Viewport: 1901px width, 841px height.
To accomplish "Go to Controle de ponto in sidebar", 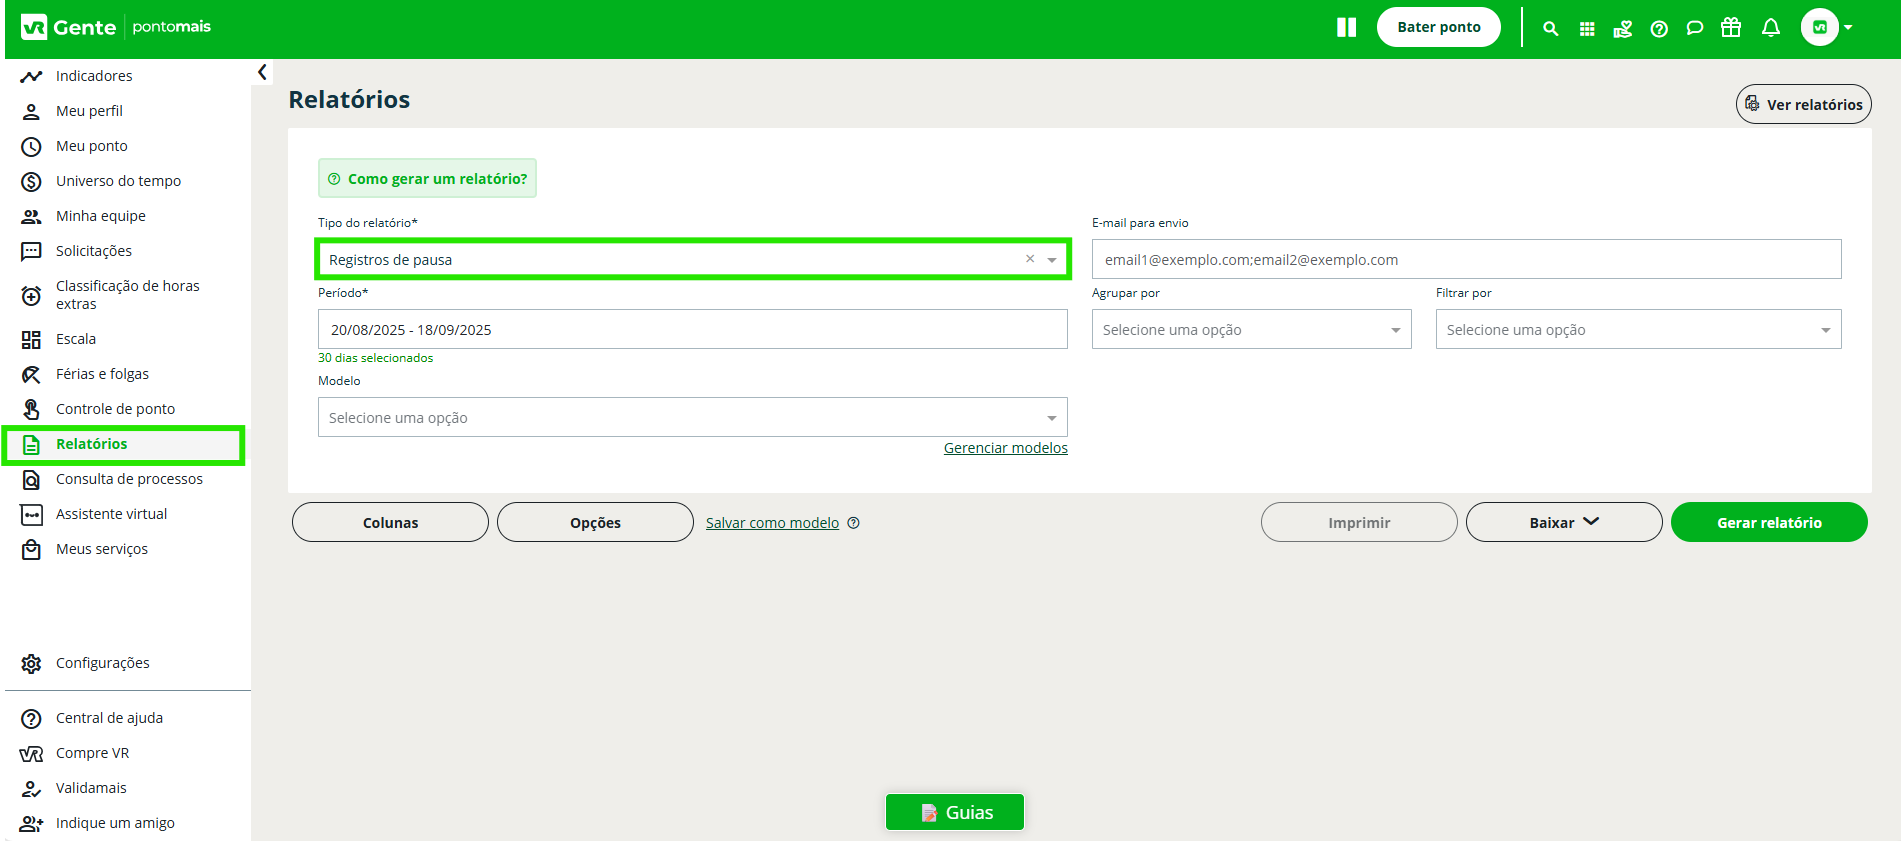I will [115, 409].
